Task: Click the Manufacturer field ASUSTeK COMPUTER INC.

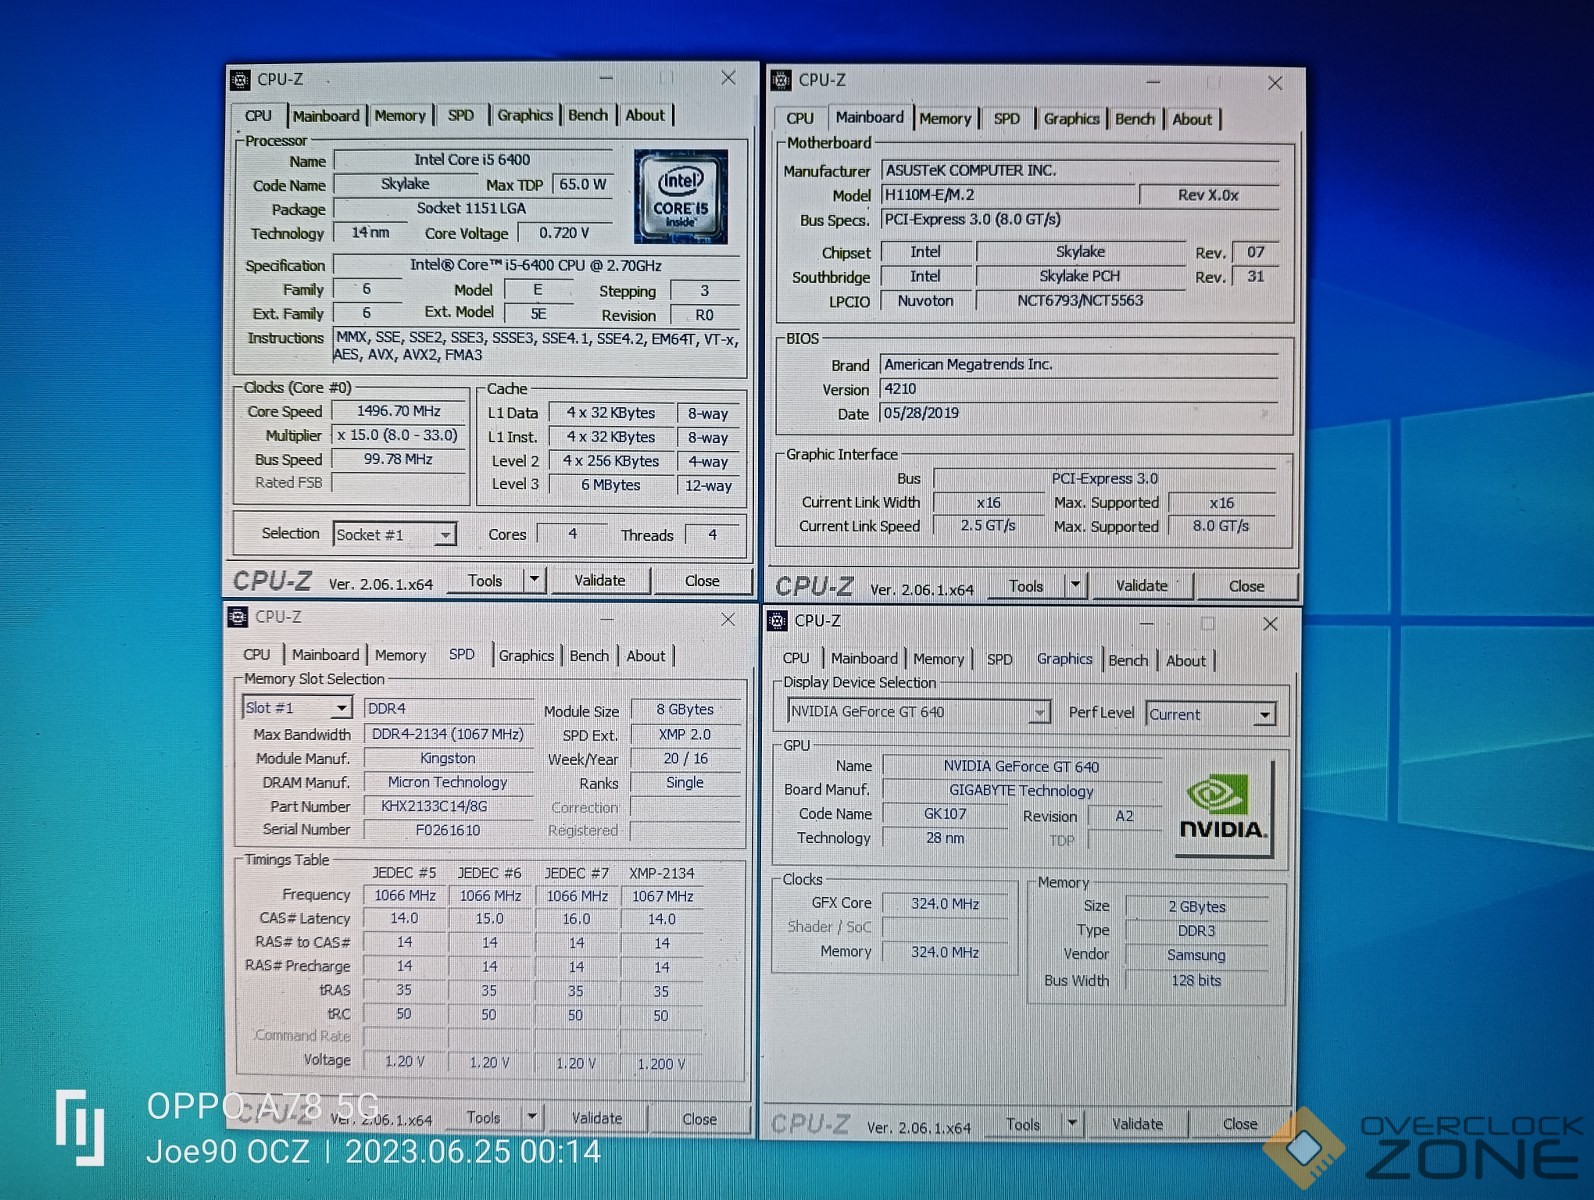Action: [x=1080, y=171]
